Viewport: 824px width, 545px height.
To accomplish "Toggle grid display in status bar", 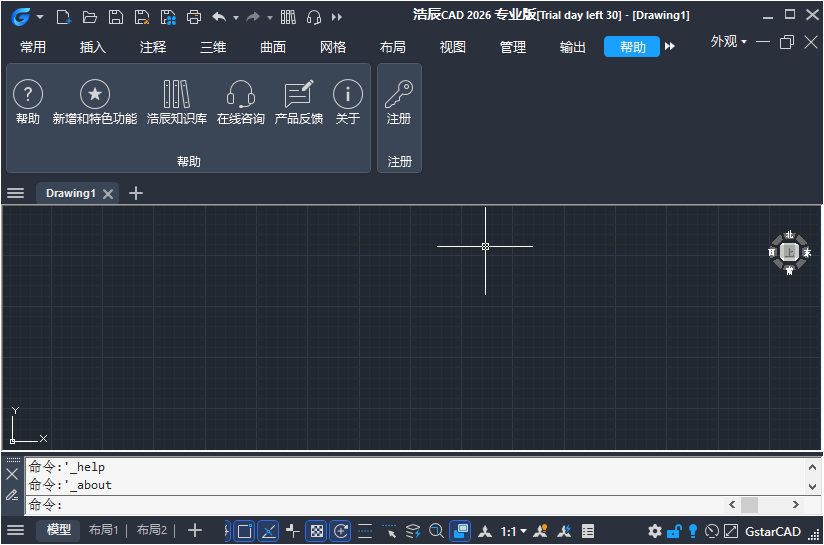I will point(315,531).
